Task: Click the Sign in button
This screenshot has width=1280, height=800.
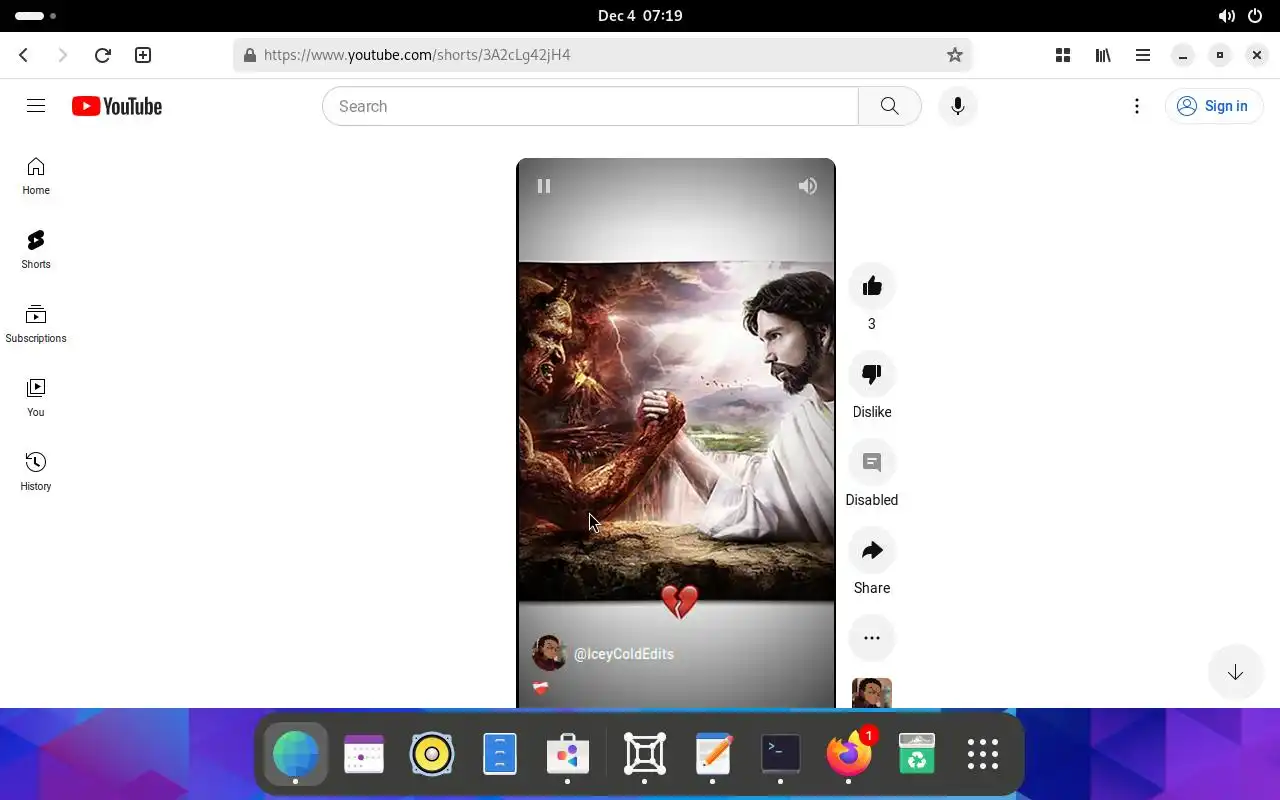Action: click(1214, 106)
